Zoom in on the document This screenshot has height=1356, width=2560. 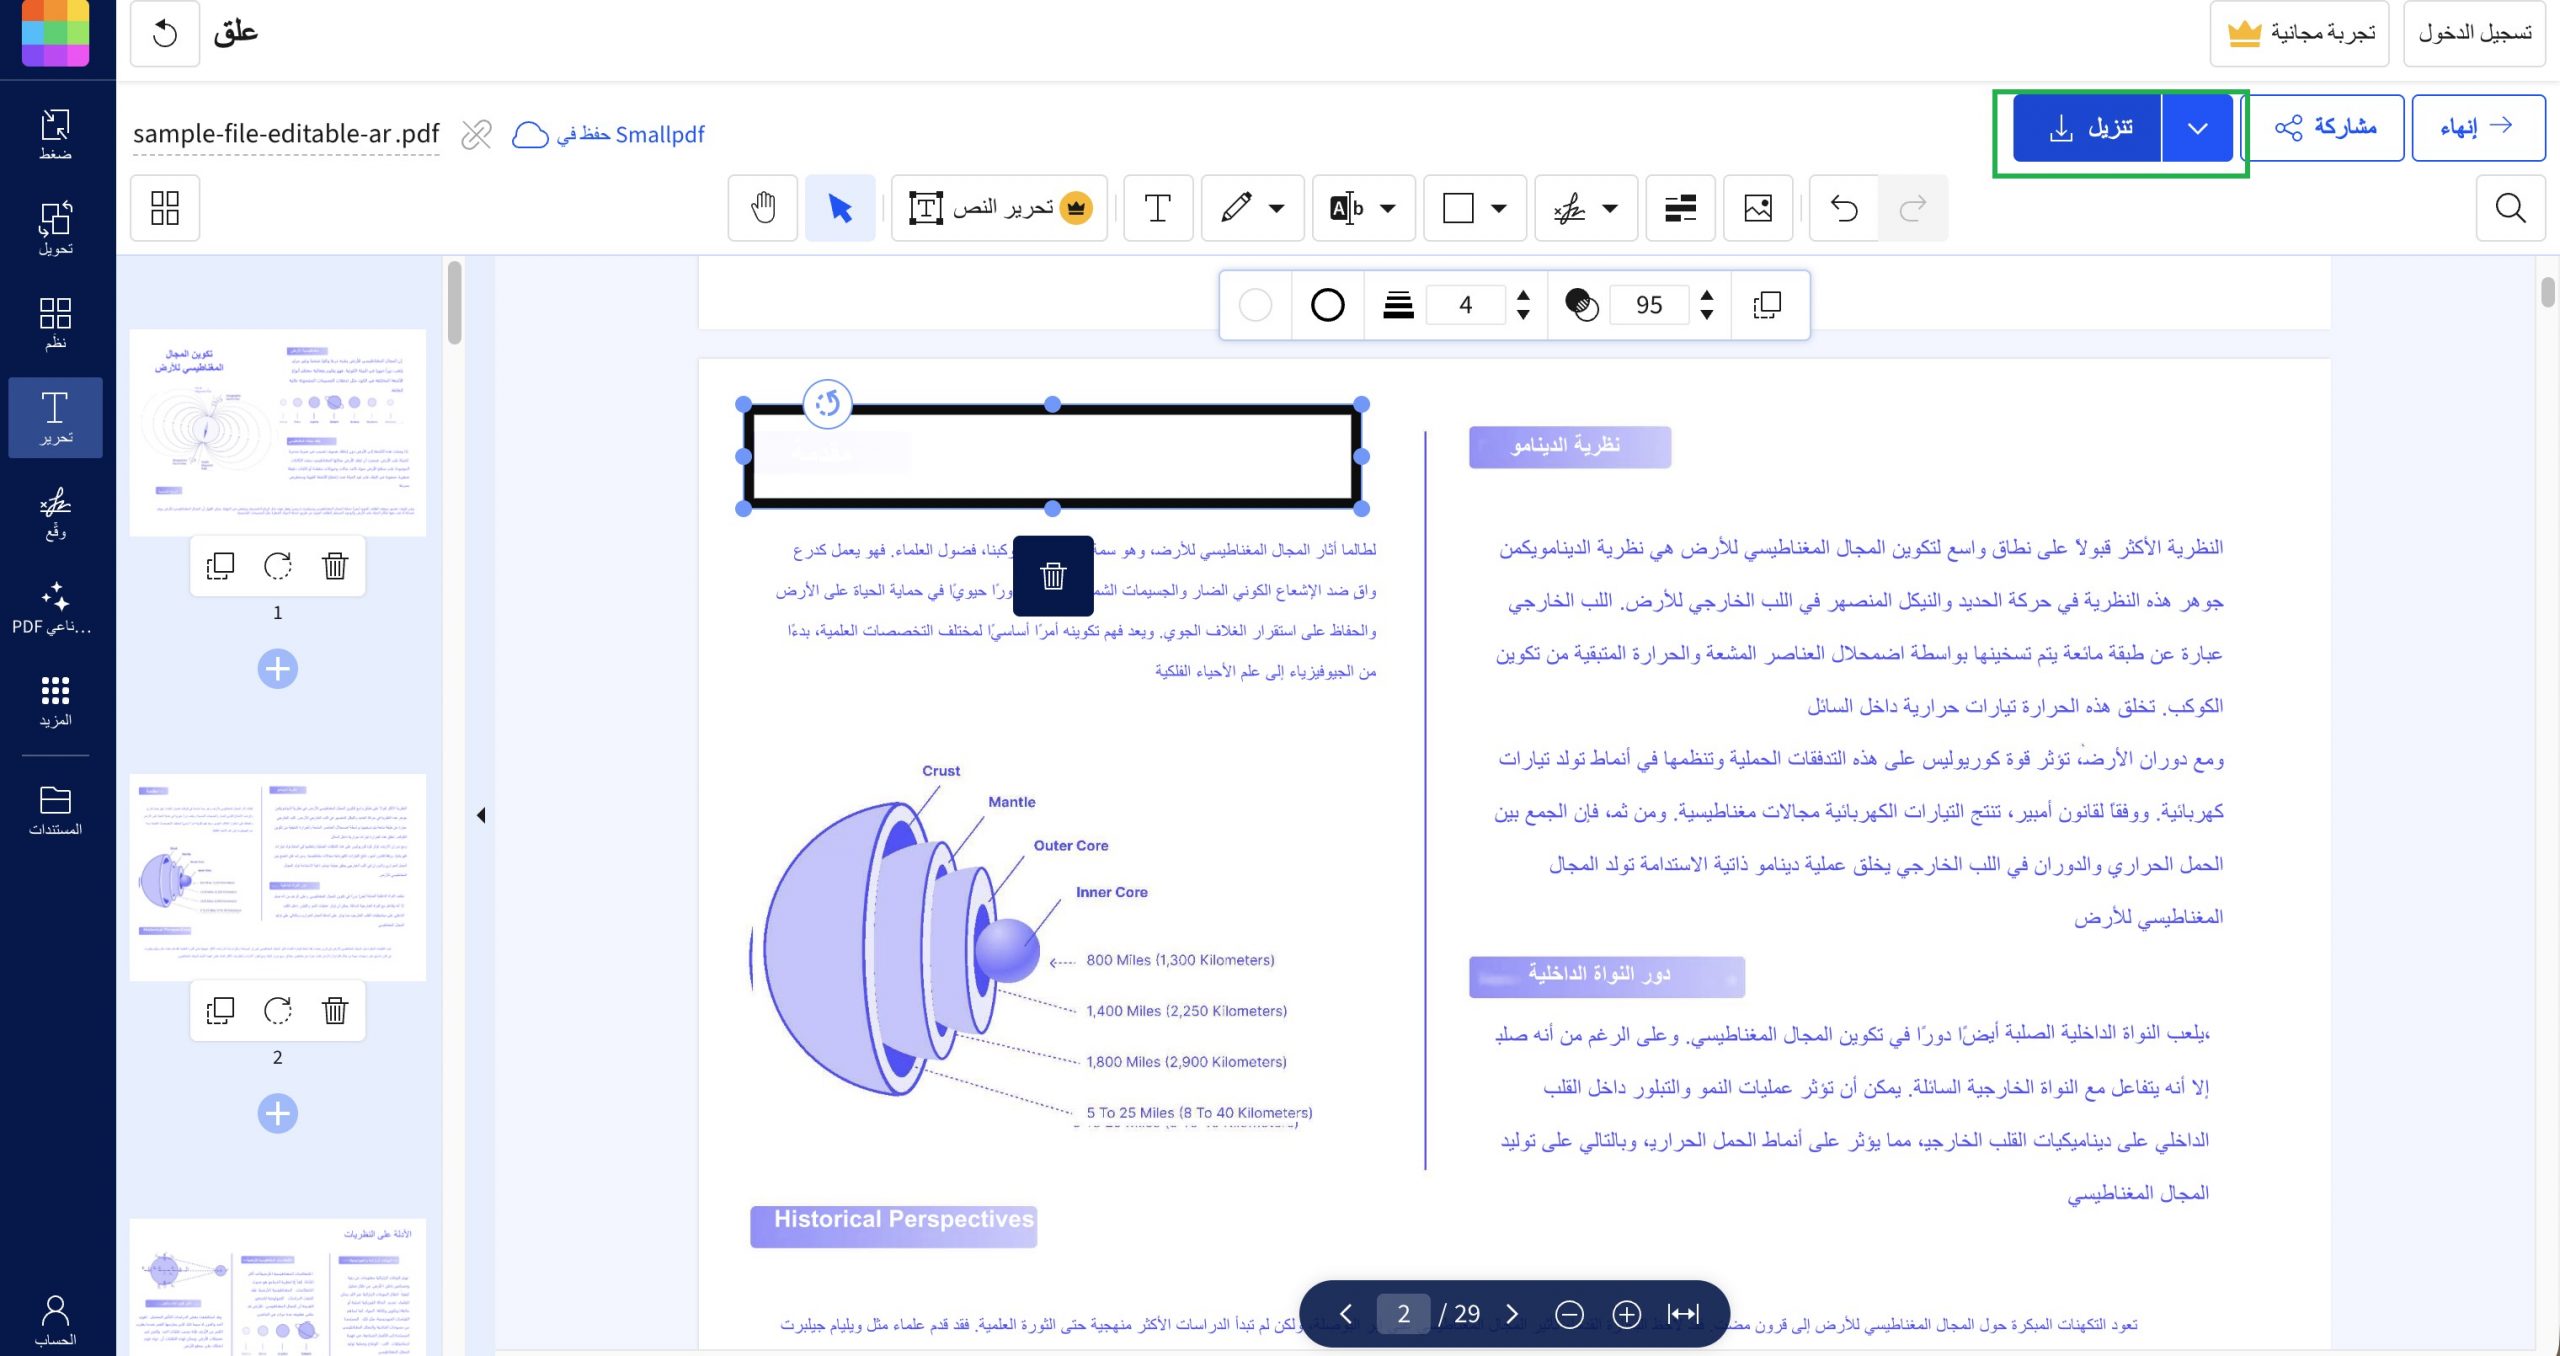(x=1627, y=1314)
